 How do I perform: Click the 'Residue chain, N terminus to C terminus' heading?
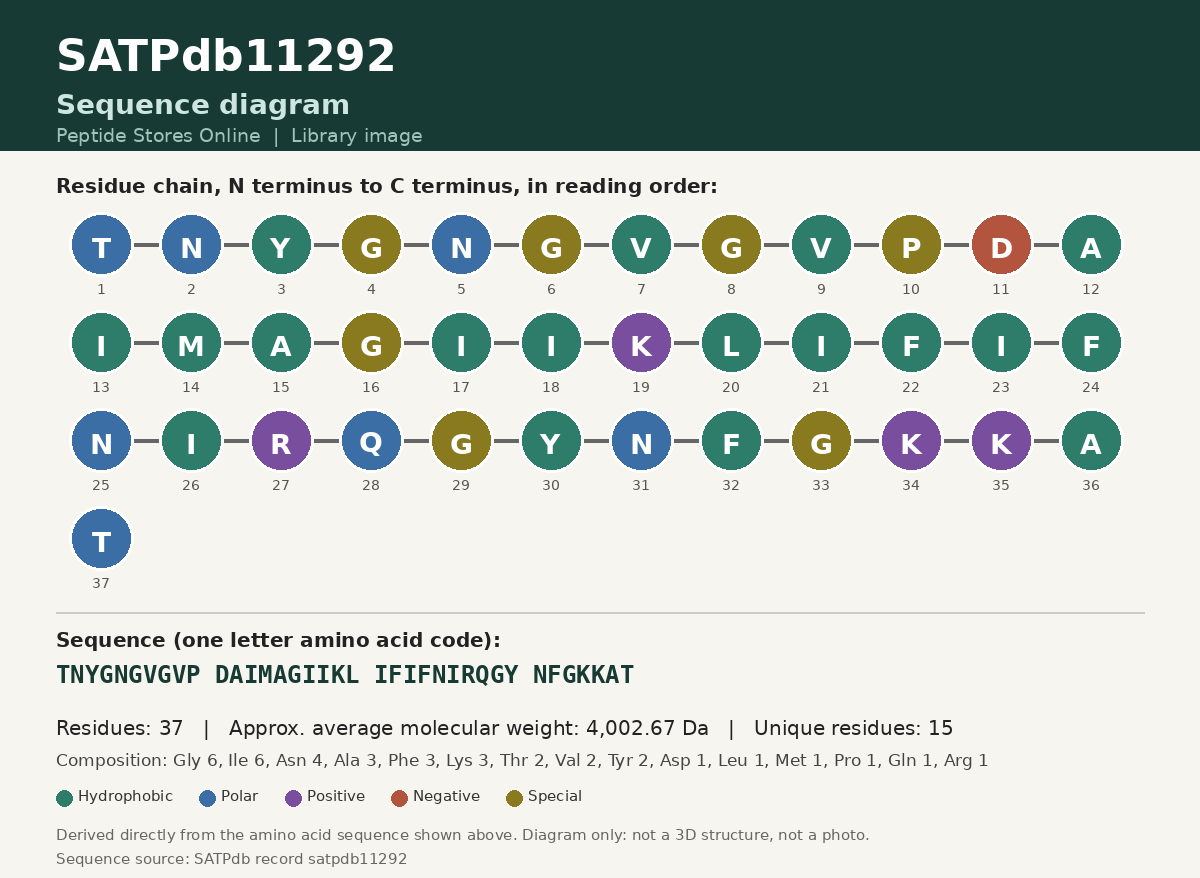point(387,187)
